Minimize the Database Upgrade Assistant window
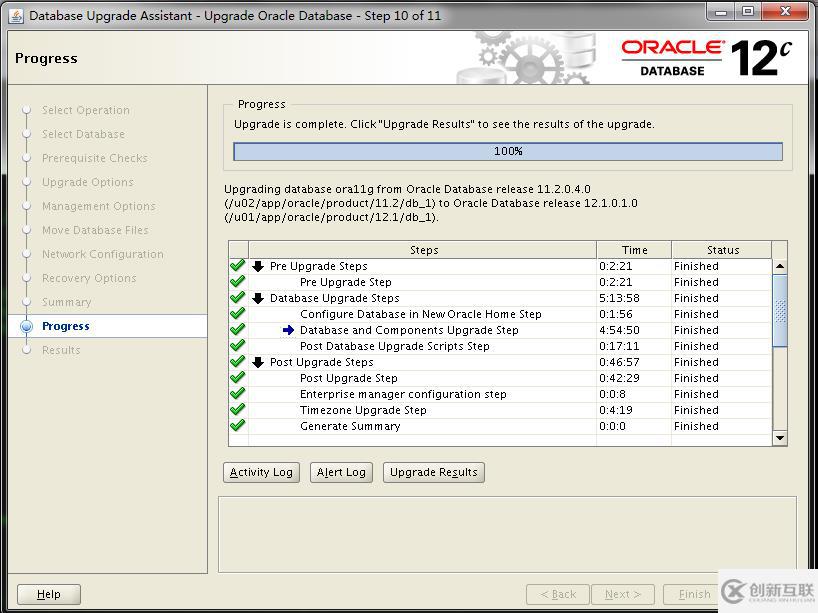This screenshot has width=818, height=613. point(721,11)
